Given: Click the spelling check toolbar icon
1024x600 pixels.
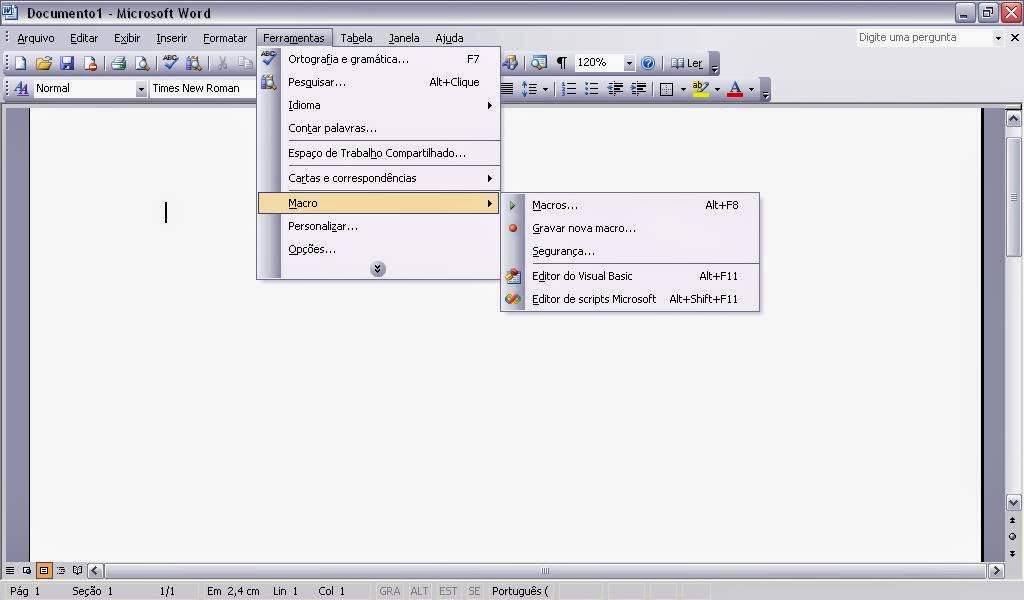Looking at the screenshot, I should tap(170, 63).
